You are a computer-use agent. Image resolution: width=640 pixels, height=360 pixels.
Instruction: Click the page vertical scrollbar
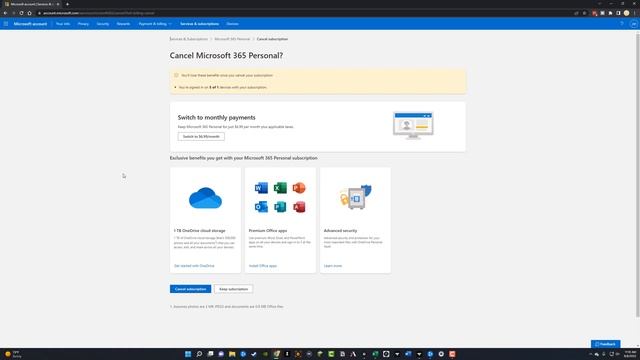[638, 176]
